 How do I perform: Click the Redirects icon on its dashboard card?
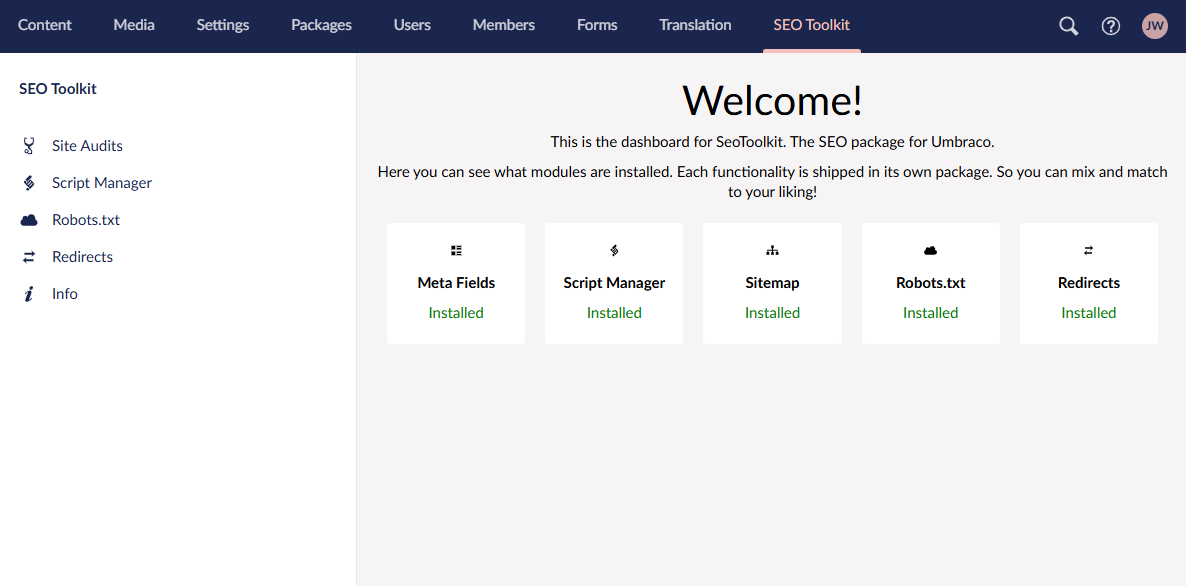(1089, 249)
